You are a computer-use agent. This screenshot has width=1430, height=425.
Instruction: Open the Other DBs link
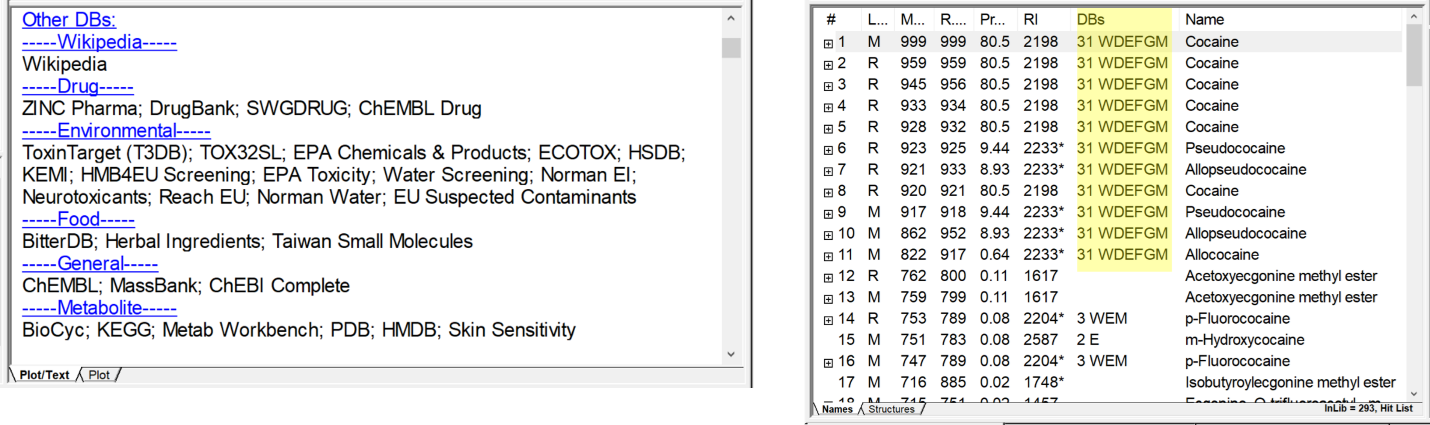69,19
